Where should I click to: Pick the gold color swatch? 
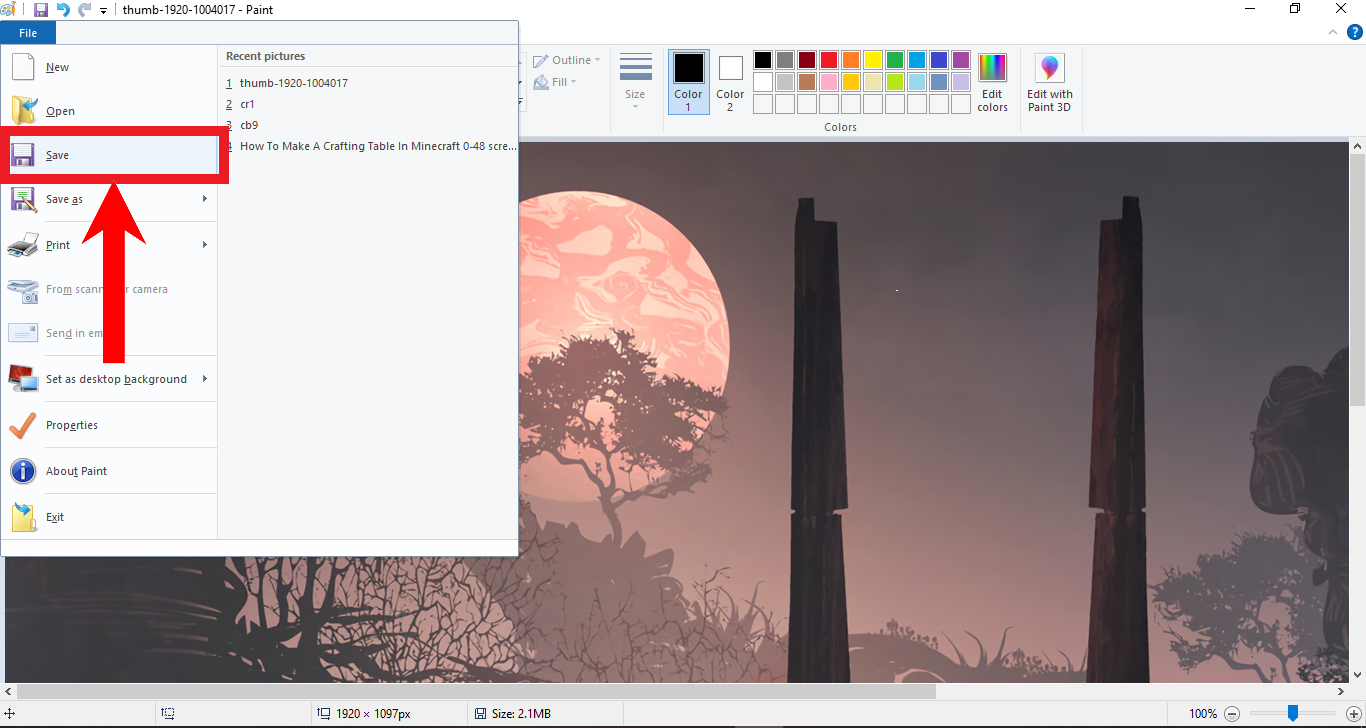pos(851,82)
